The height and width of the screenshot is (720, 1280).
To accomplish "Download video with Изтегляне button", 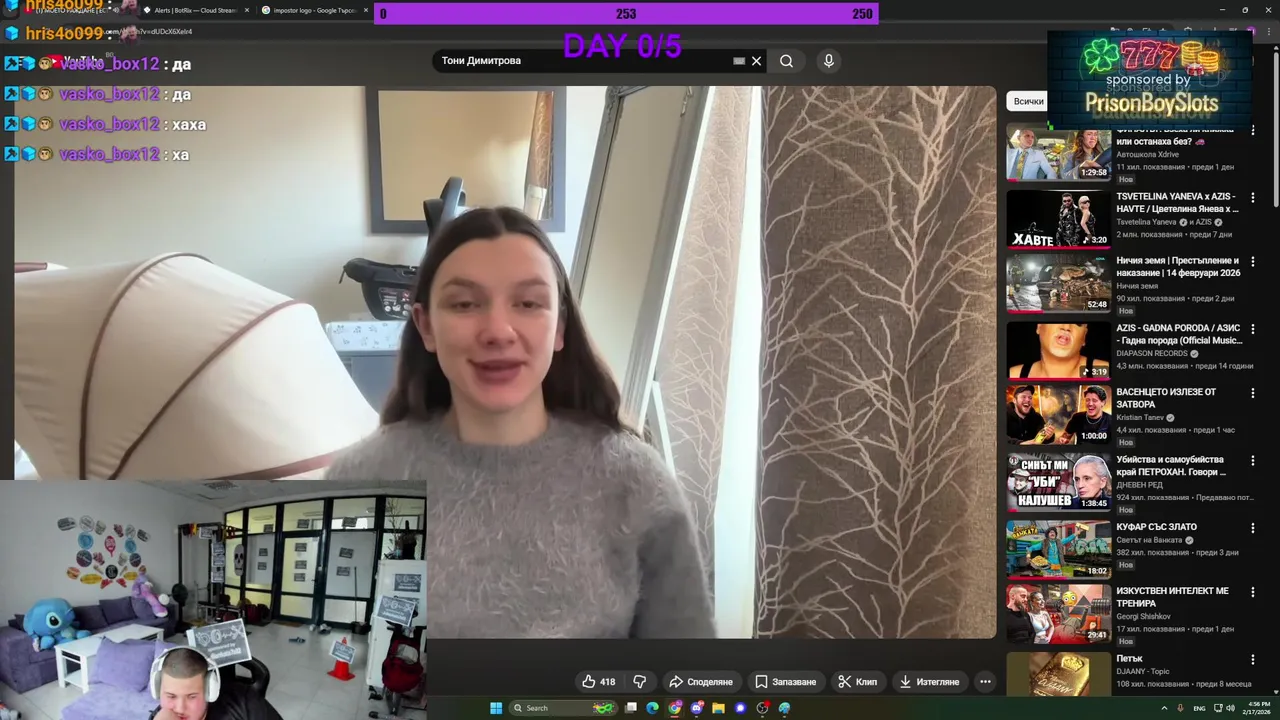I will click(929, 682).
